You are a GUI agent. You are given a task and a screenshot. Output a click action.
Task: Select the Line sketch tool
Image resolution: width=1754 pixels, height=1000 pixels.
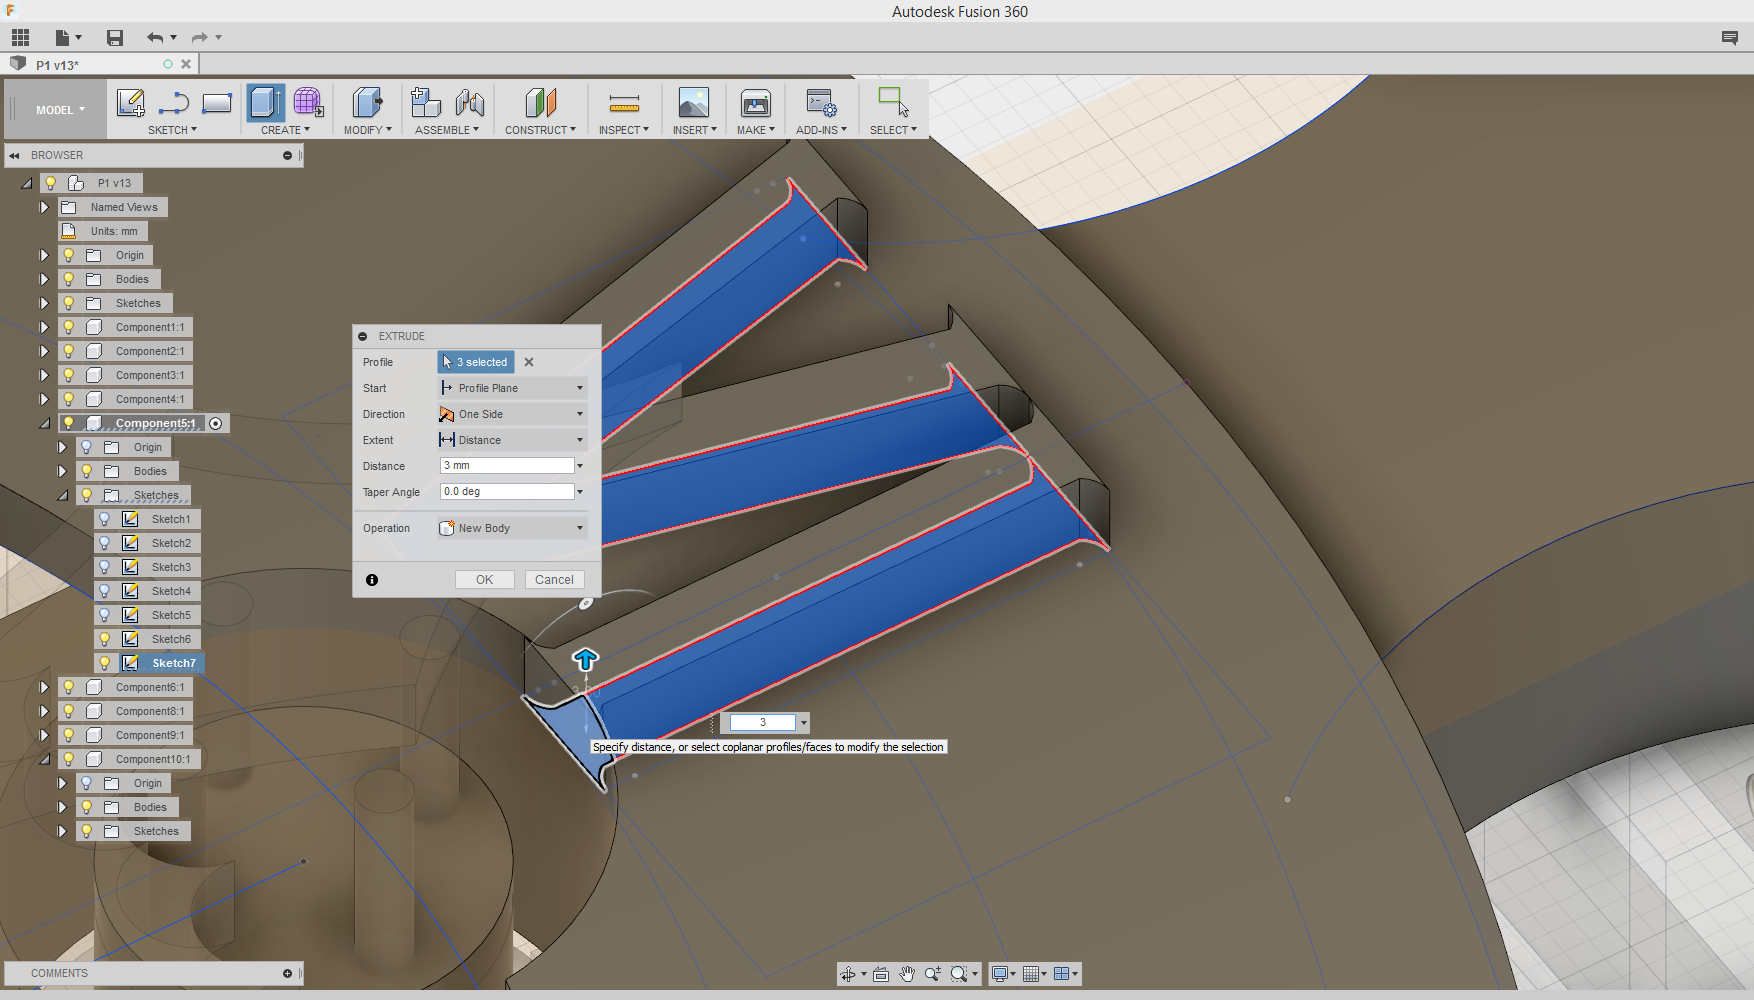174,102
